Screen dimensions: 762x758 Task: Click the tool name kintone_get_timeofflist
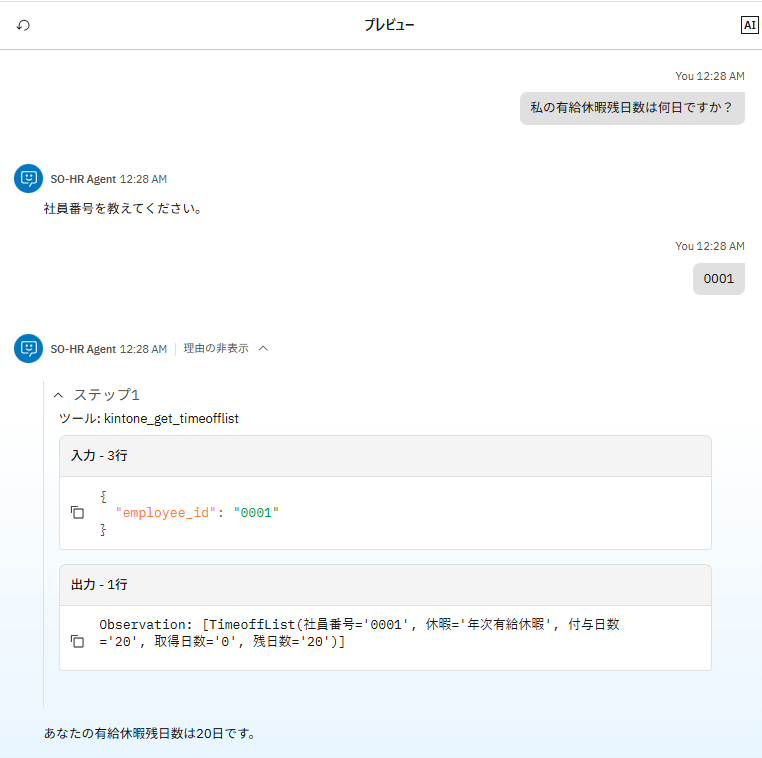[171, 418]
